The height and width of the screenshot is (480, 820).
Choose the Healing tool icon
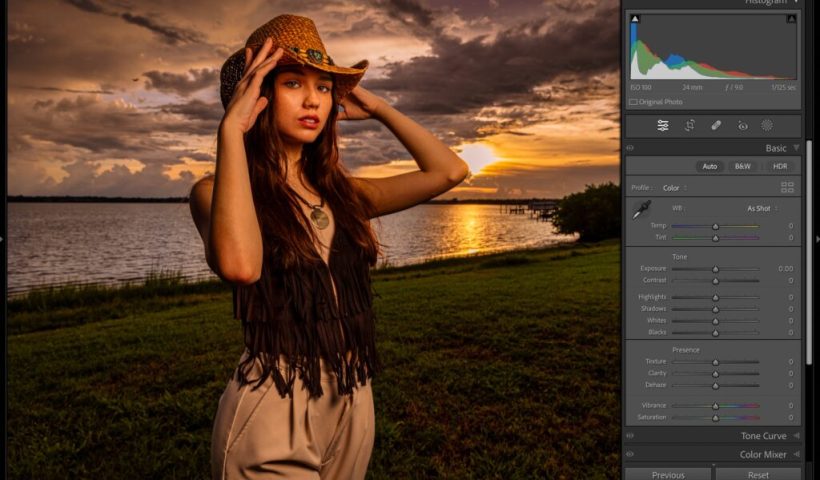click(716, 126)
